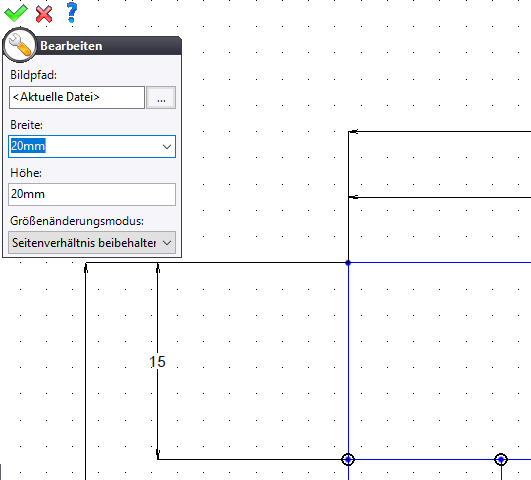Cancel edit with the red X
531x480 pixels.
coord(44,14)
